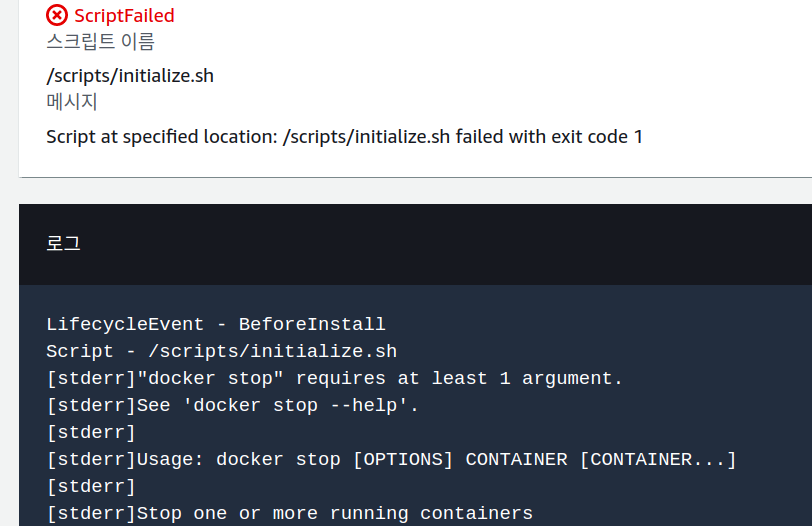Click the ScriptFailed error heading
Viewport: 812px width, 526px height.
[124, 16]
